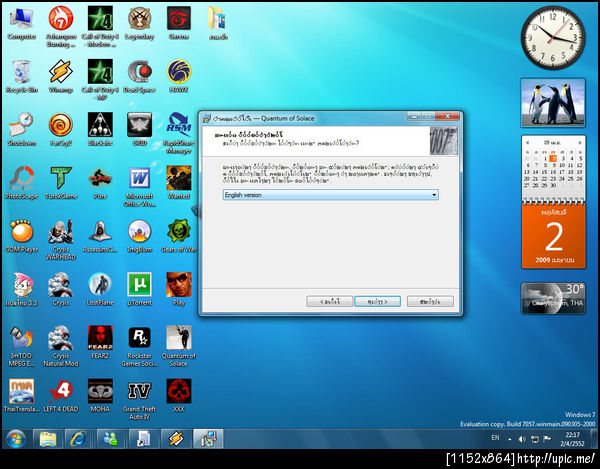Launch Quantum of Solace desktop icon

point(179,346)
